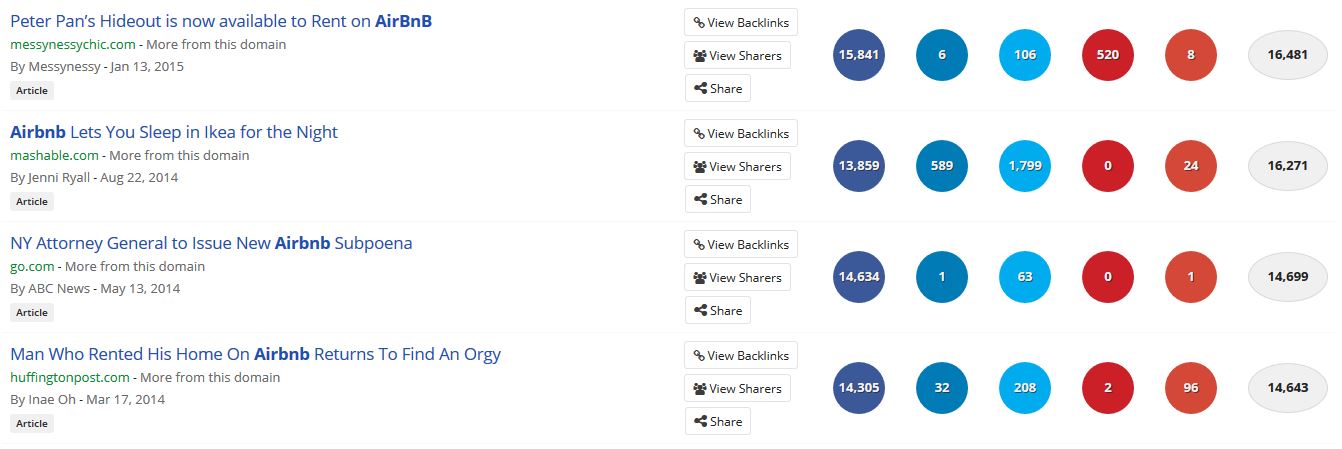
Task: Open the NY Attorney General subpoena article
Action: pos(211,243)
